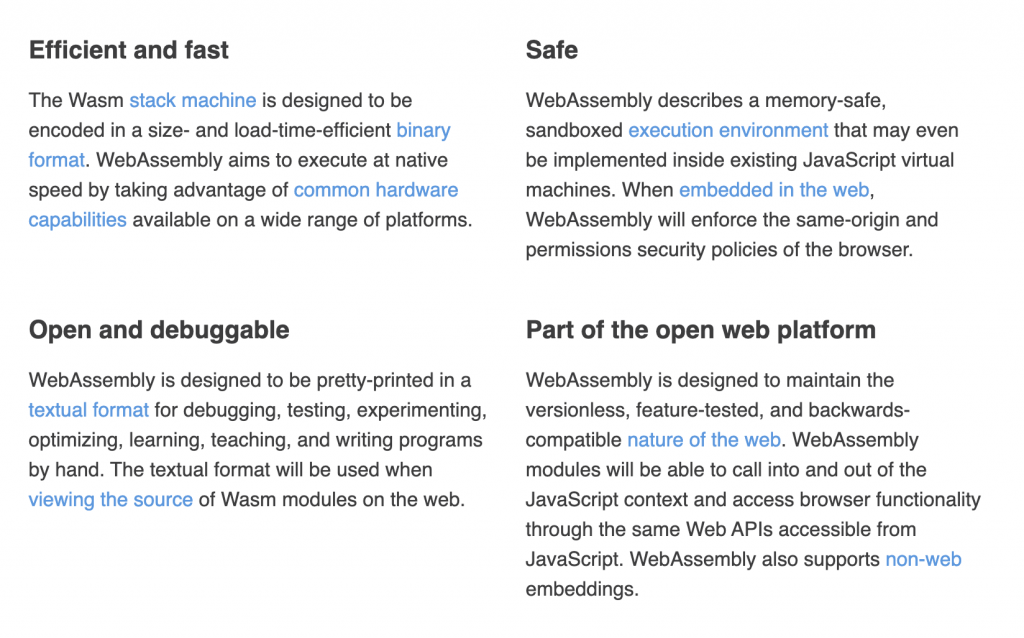Click the Efficient and fast heading
The width and height of the screenshot is (1024, 638).
point(128,50)
